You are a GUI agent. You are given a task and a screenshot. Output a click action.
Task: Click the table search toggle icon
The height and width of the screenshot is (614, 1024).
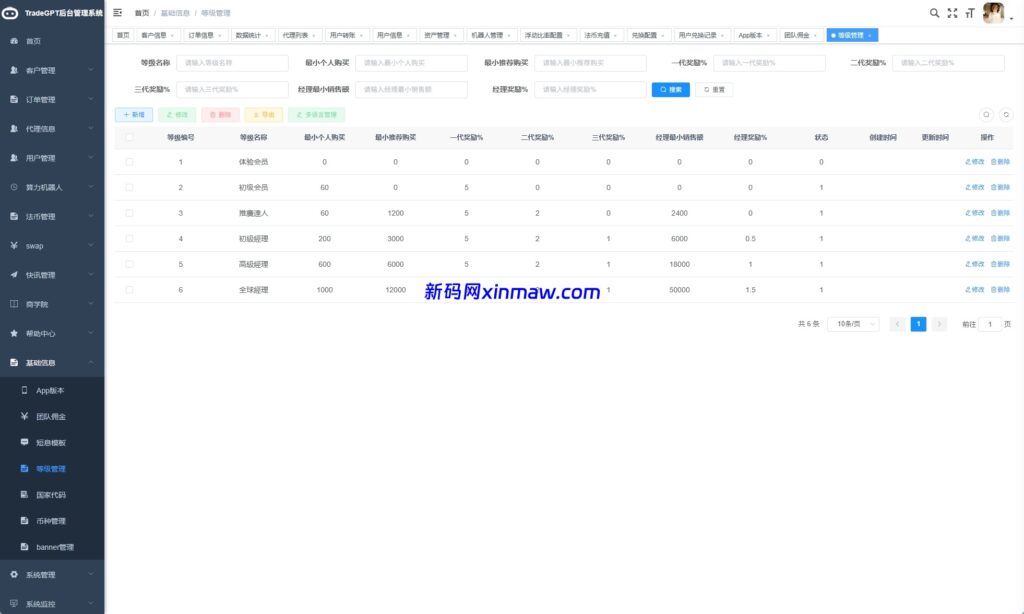coord(988,114)
